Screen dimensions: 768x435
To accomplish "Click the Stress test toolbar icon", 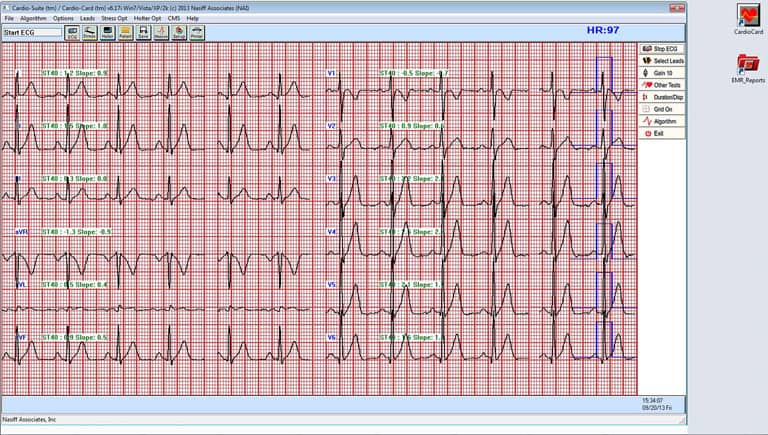I will [90, 32].
